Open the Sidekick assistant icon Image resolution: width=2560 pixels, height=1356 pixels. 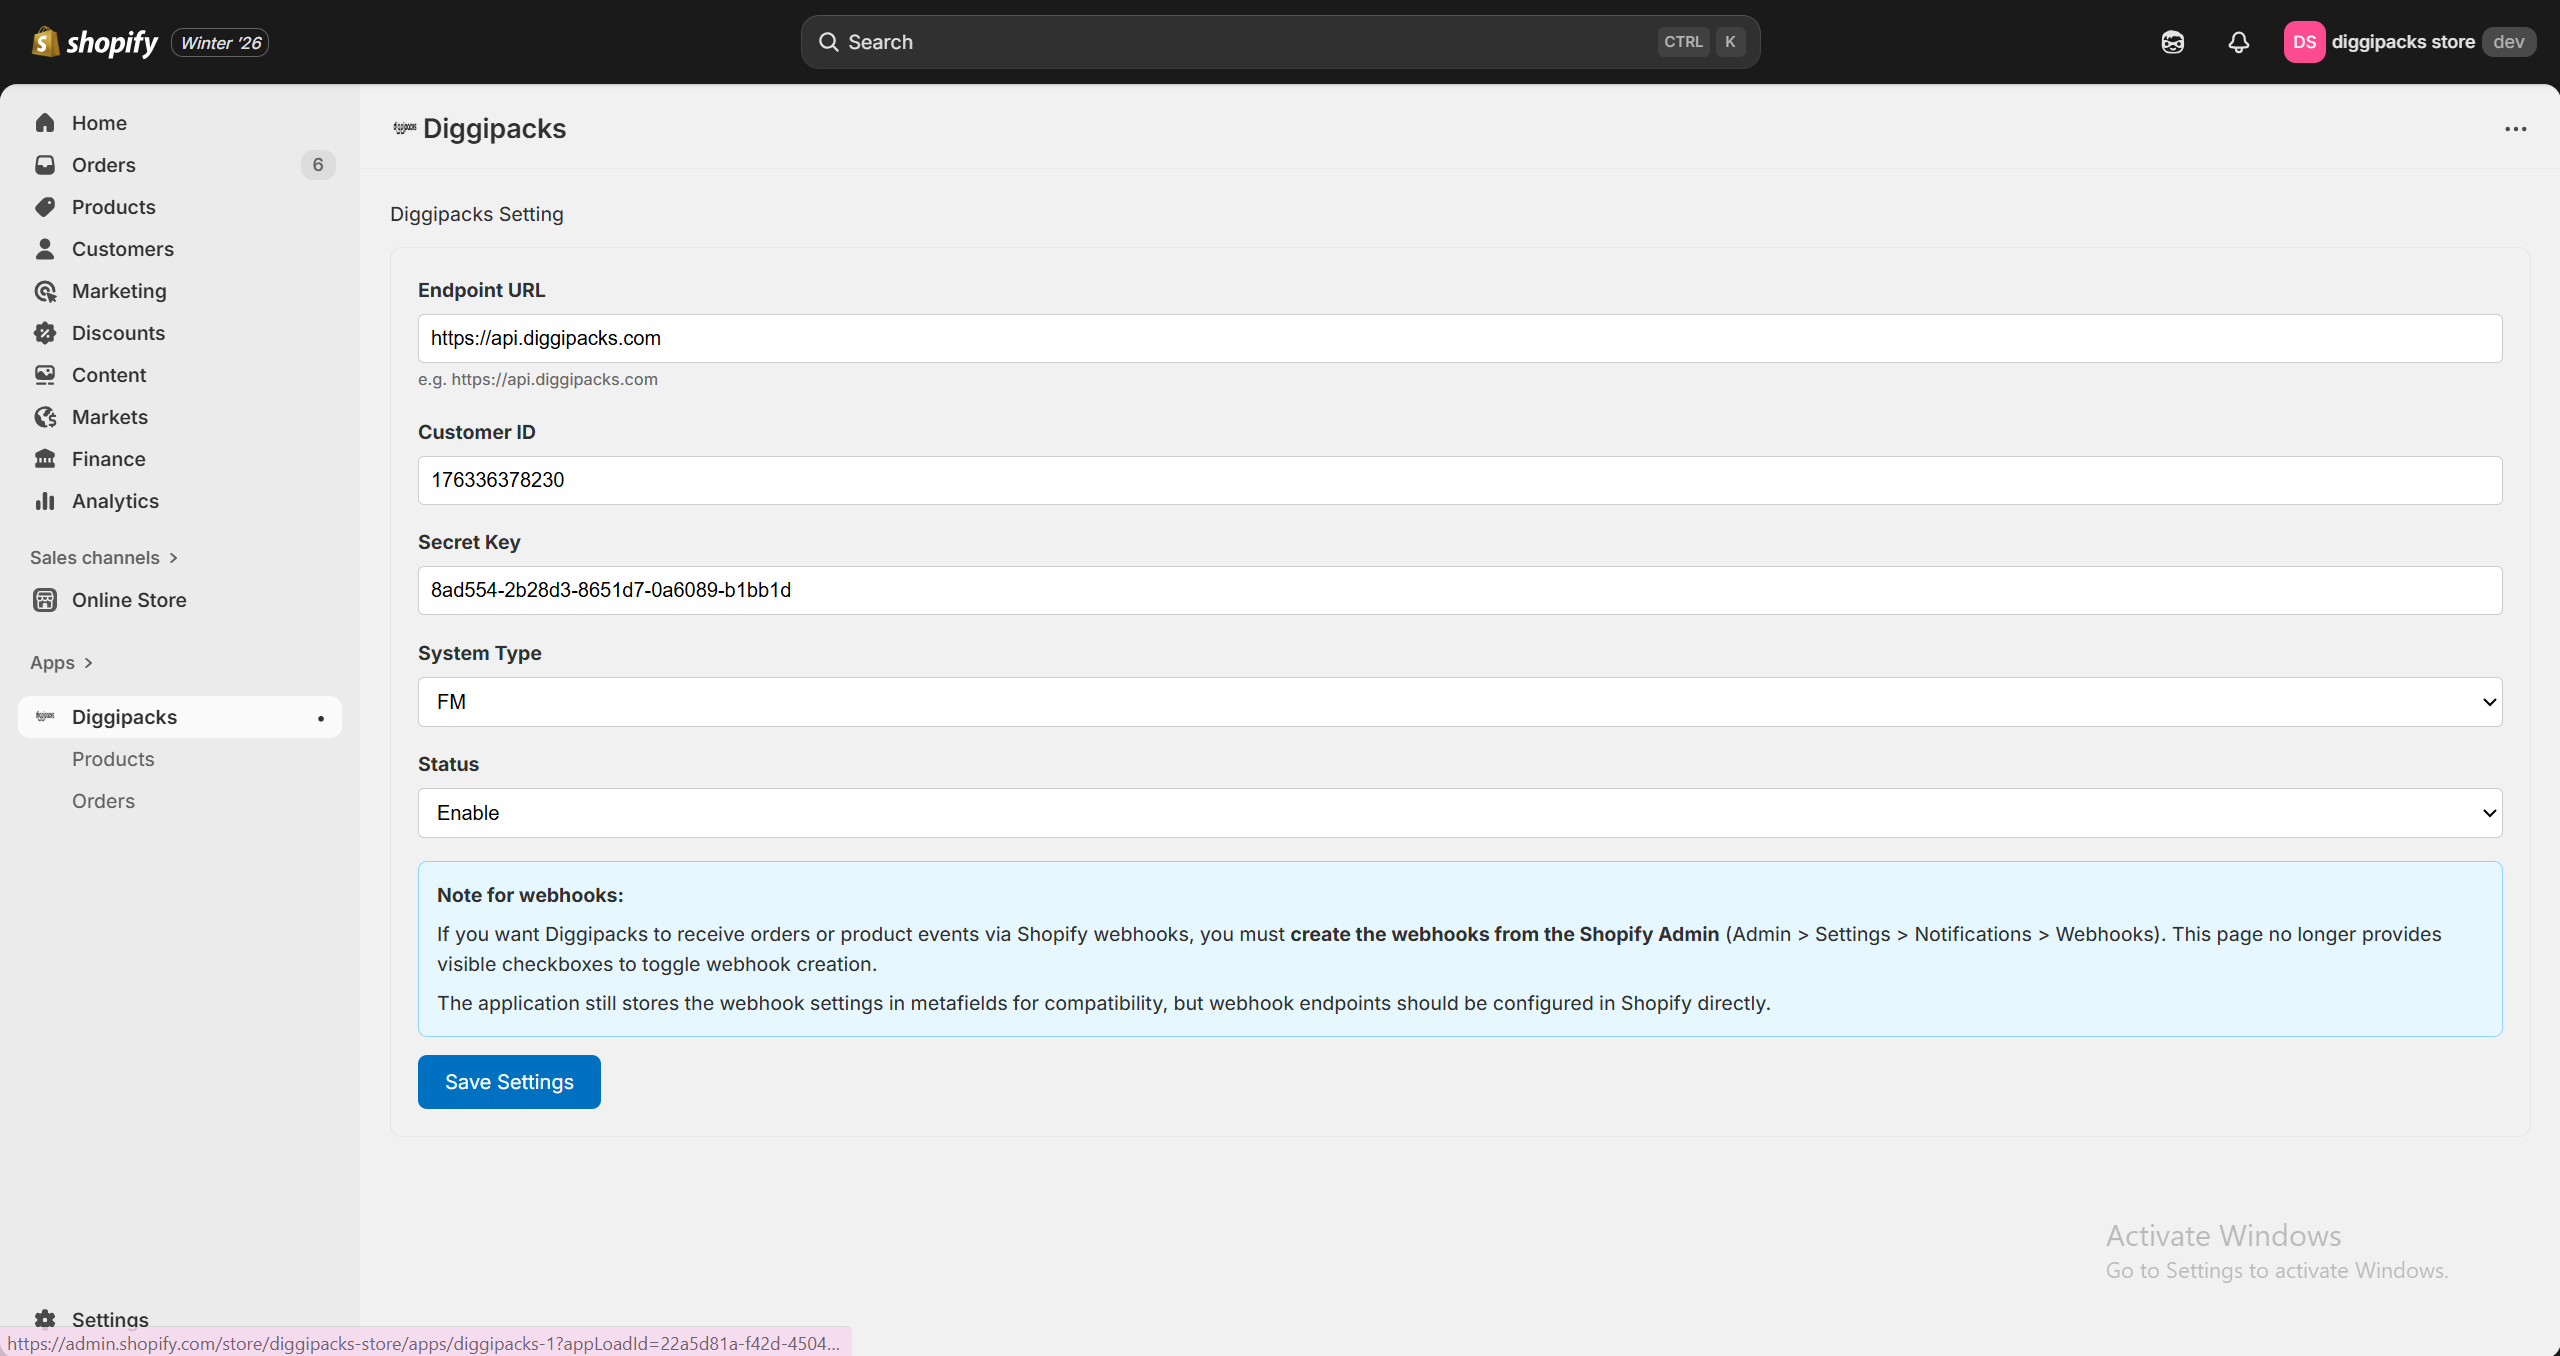pos(2172,42)
